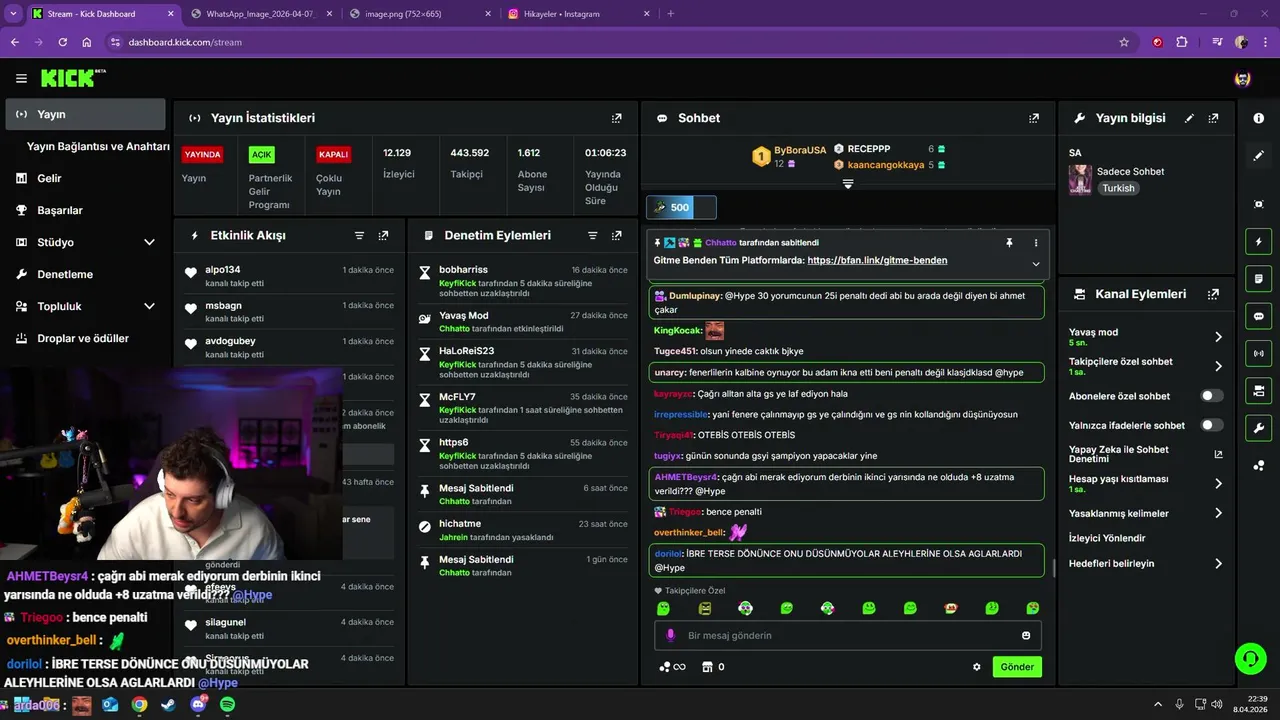Toggle Yalnızca ifadelerle sohbet switch
Viewport: 1280px width, 720px height.
point(1211,425)
